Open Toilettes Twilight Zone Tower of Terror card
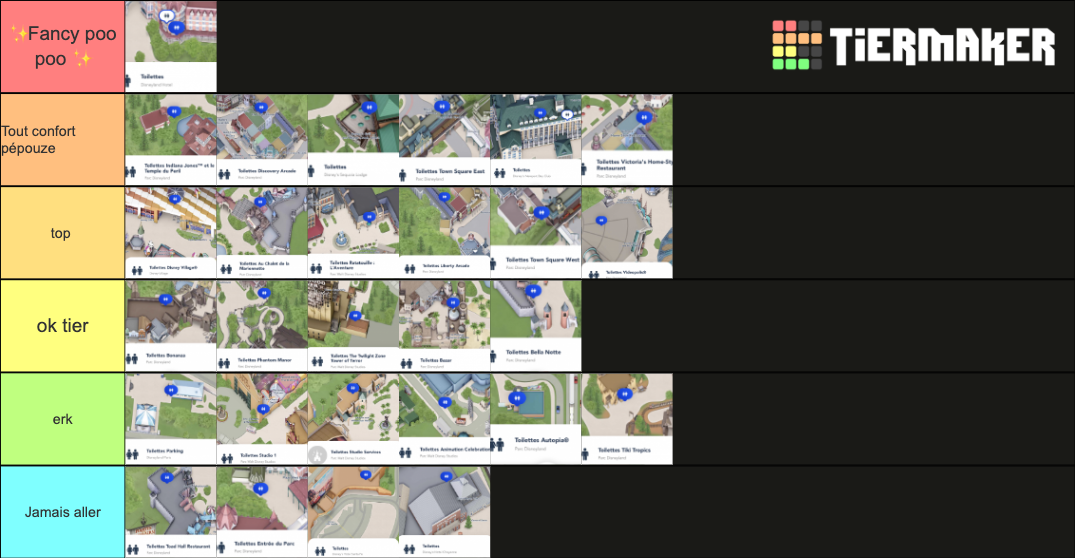 coord(353,326)
